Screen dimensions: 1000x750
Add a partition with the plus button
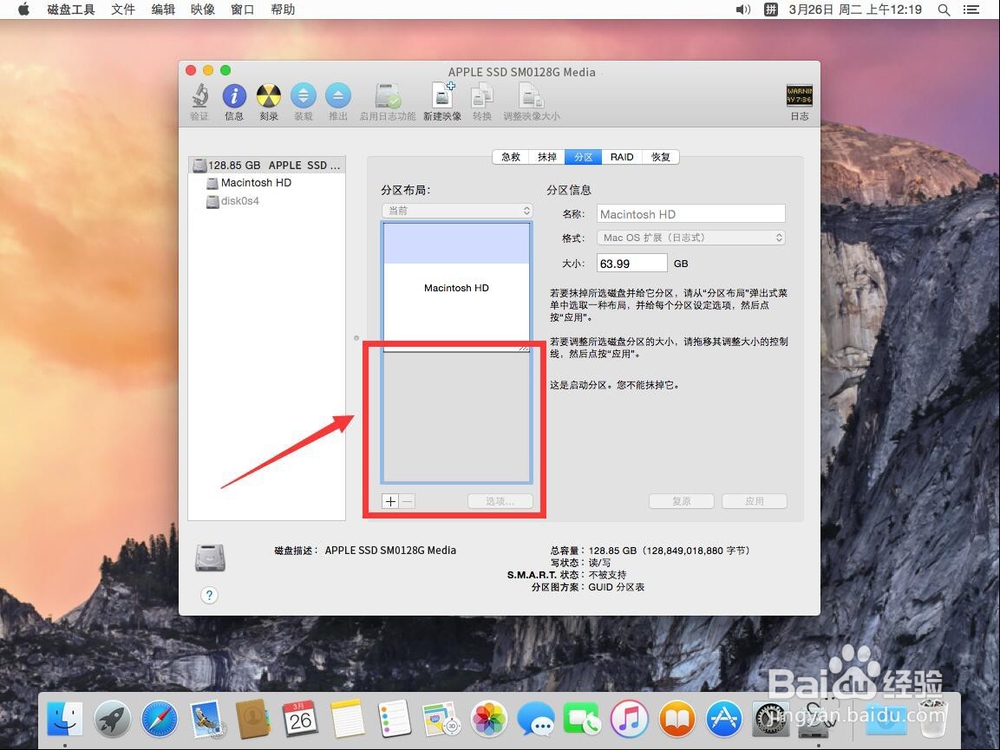pos(390,501)
